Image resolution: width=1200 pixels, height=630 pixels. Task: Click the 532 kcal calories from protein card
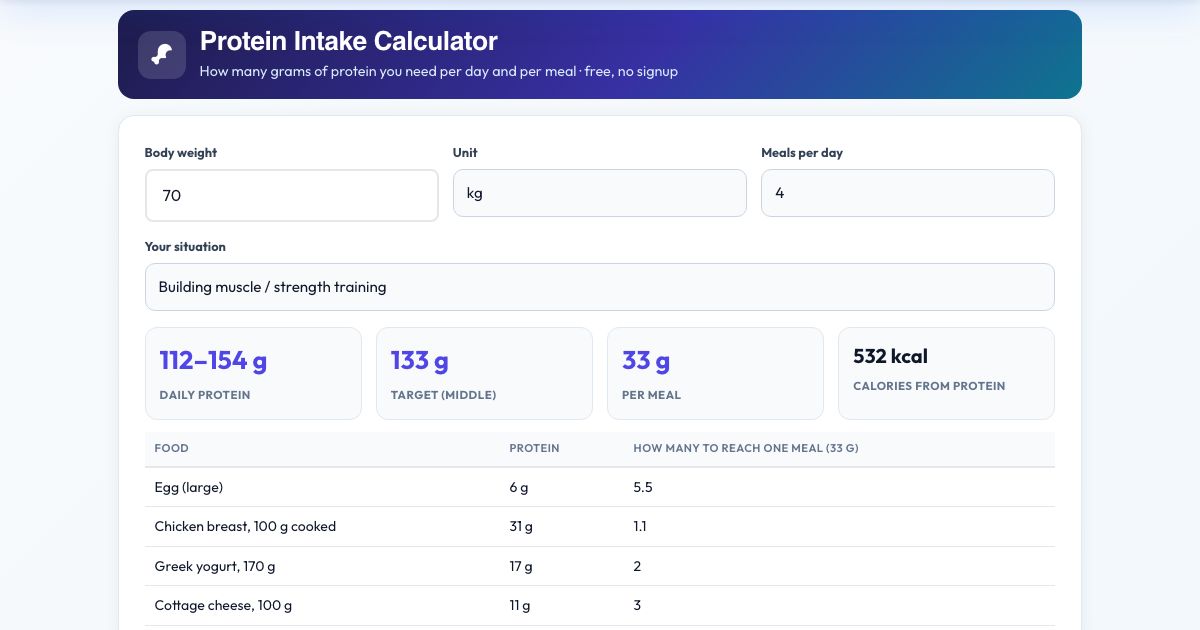coord(946,373)
